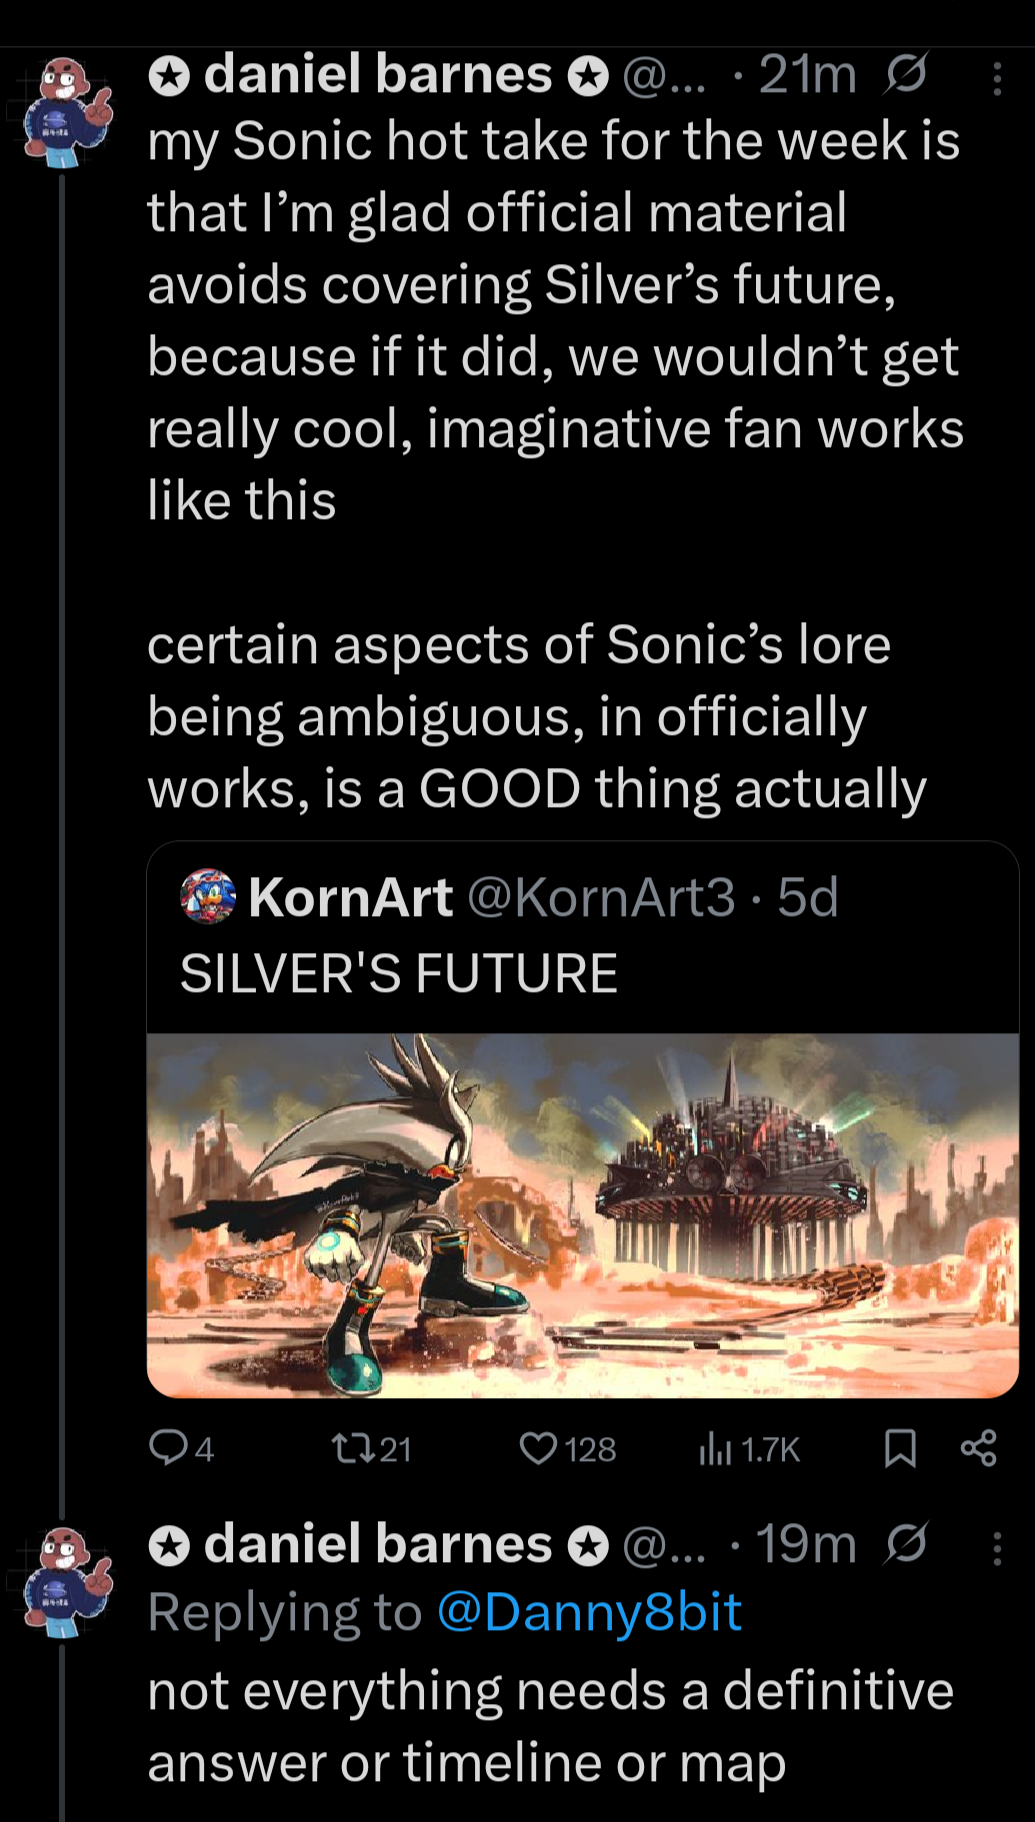Open more options on the 19m reply

click(x=996, y=1548)
